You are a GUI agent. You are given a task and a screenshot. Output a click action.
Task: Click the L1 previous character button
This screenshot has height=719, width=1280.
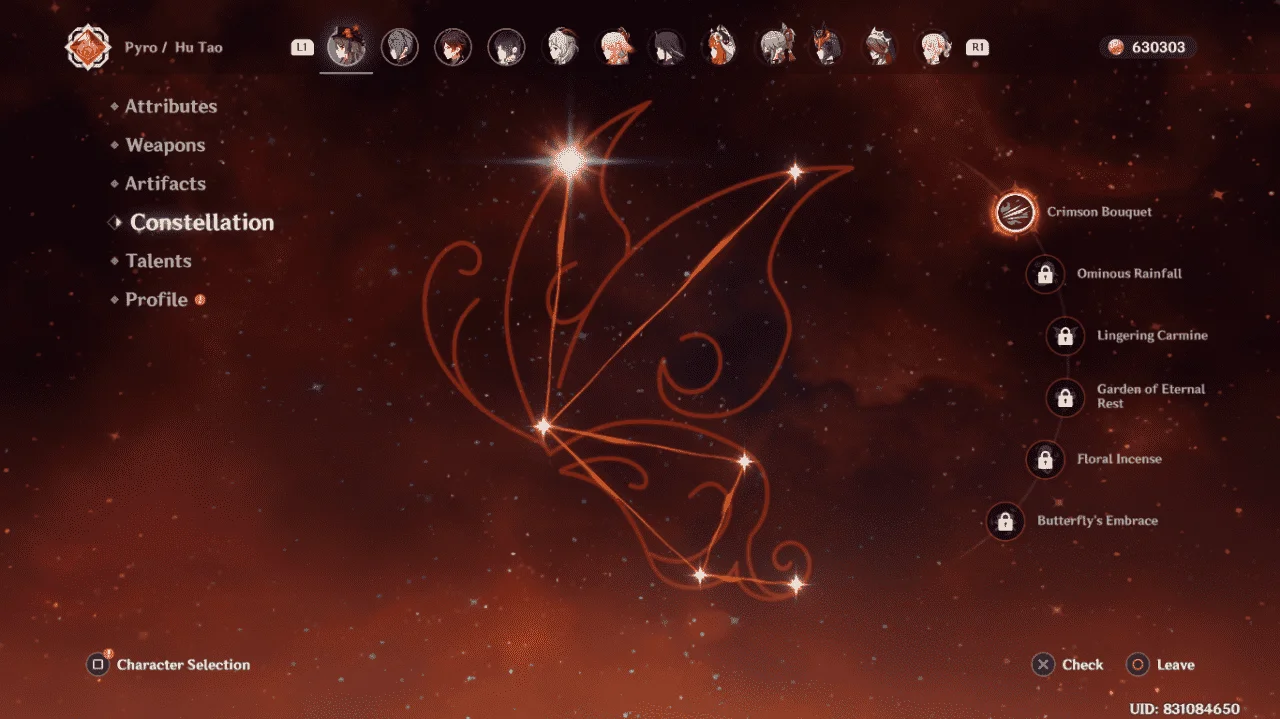pyautogui.click(x=302, y=47)
